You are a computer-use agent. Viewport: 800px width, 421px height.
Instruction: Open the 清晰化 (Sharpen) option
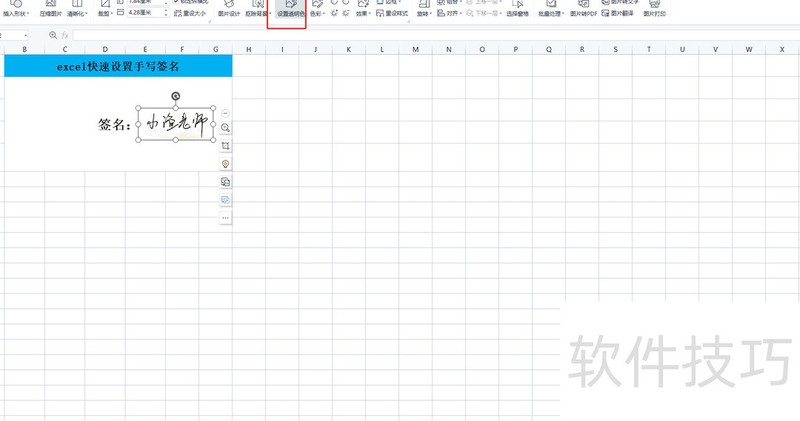tap(77, 8)
